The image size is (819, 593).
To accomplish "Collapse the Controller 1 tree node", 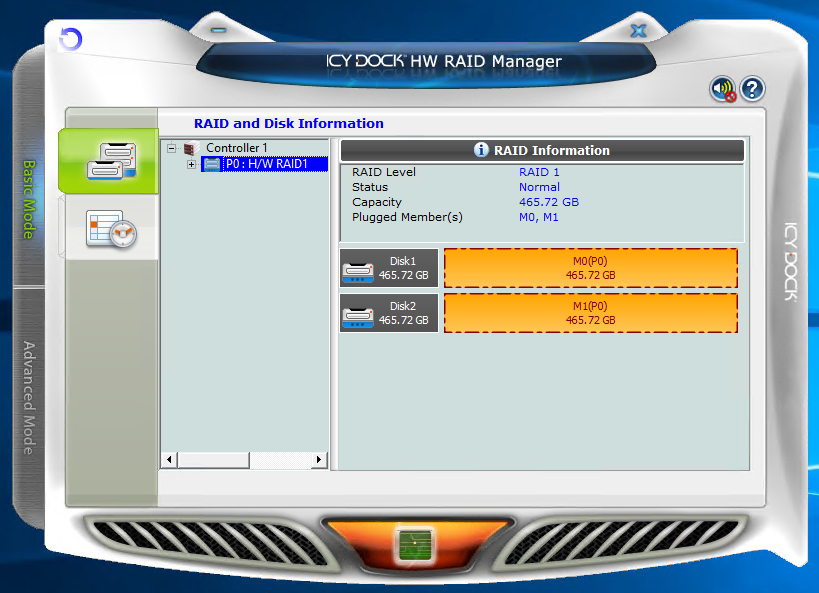I will [x=171, y=148].
